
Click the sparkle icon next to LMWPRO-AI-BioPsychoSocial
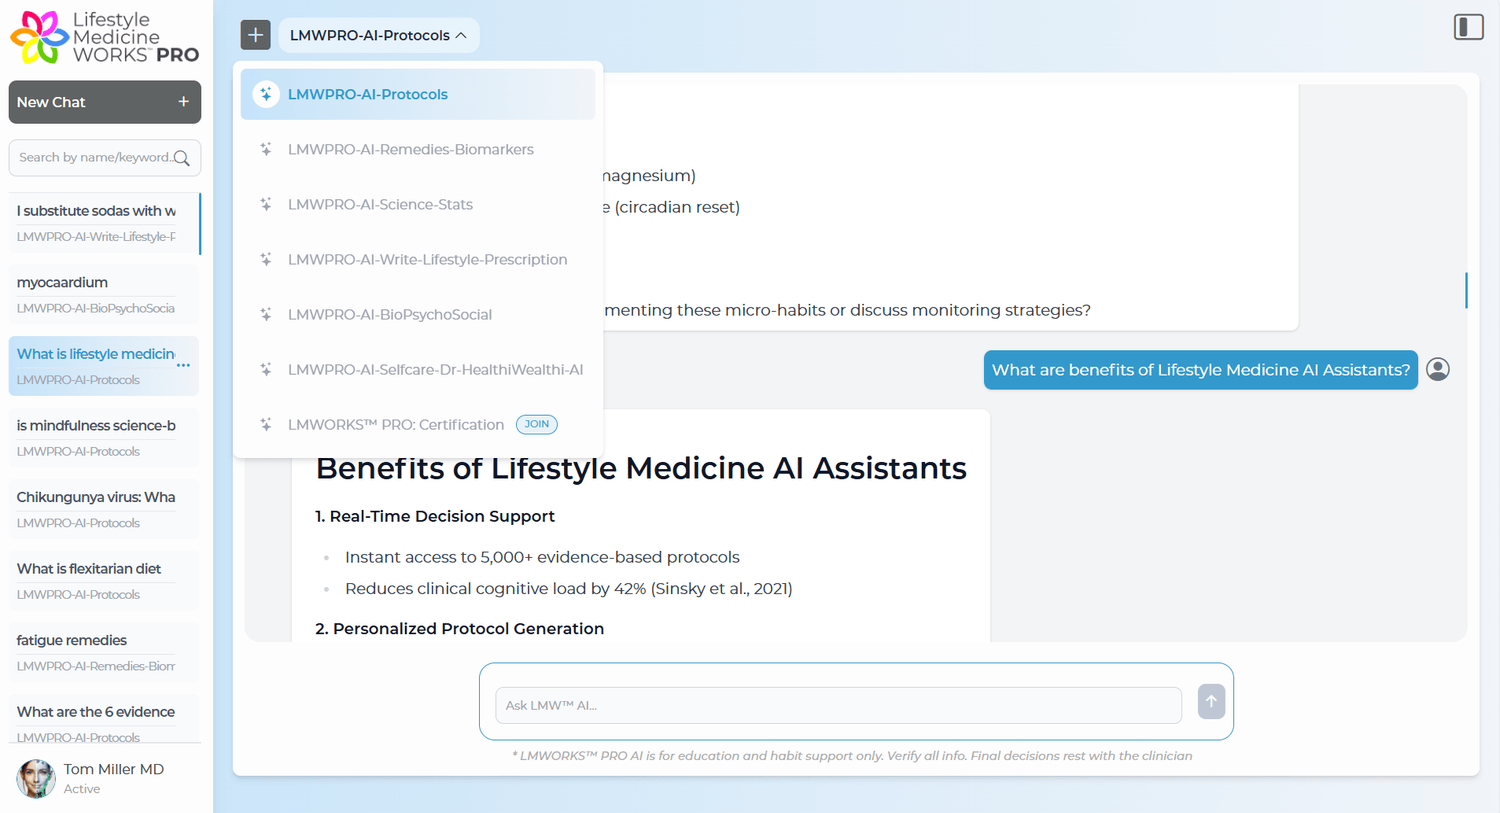click(x=266, y=314)
